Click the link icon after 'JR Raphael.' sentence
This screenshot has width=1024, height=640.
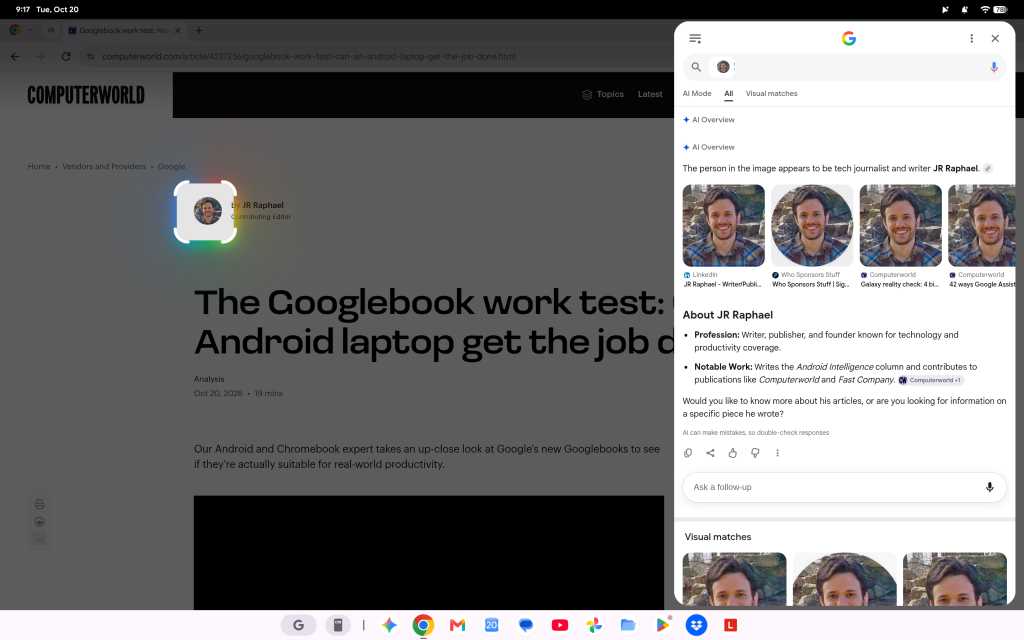tap(988, 168)
